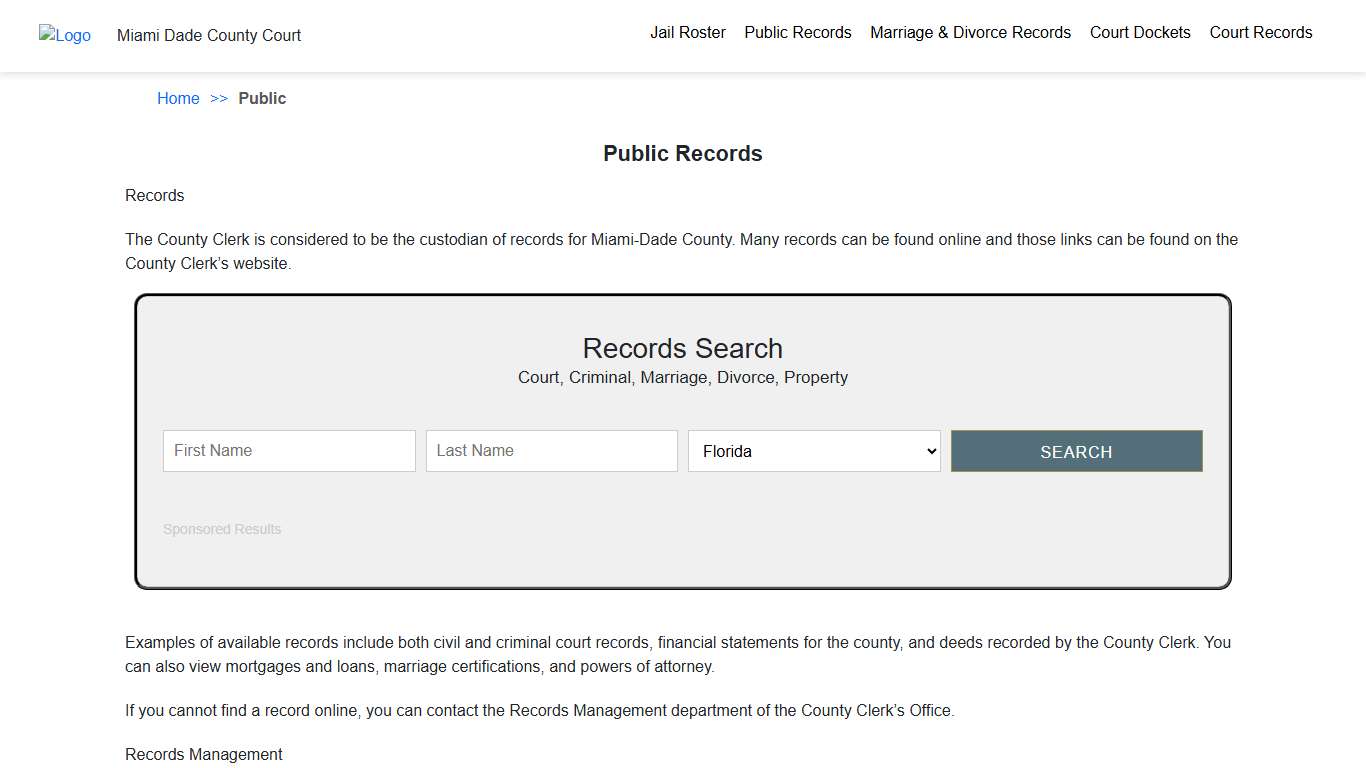Open Marriage & Divorce Records section

969,32
